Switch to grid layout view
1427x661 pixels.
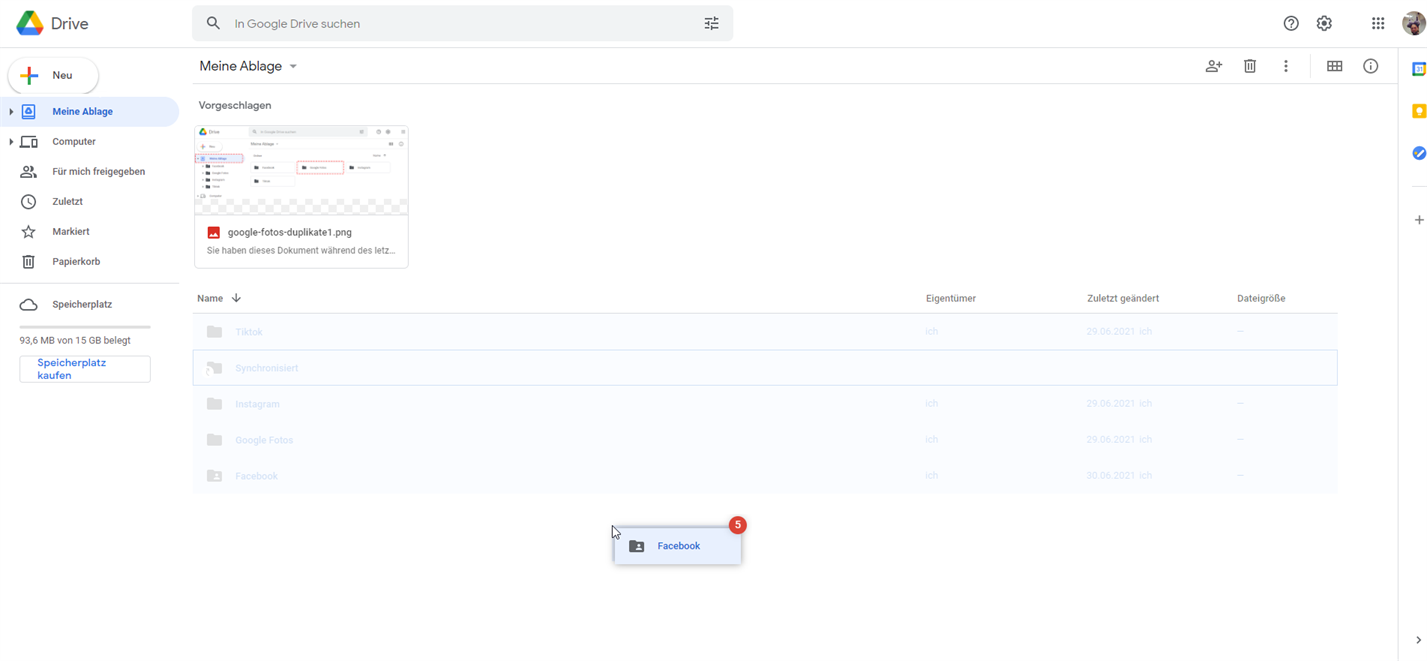tap(1334, 66)
